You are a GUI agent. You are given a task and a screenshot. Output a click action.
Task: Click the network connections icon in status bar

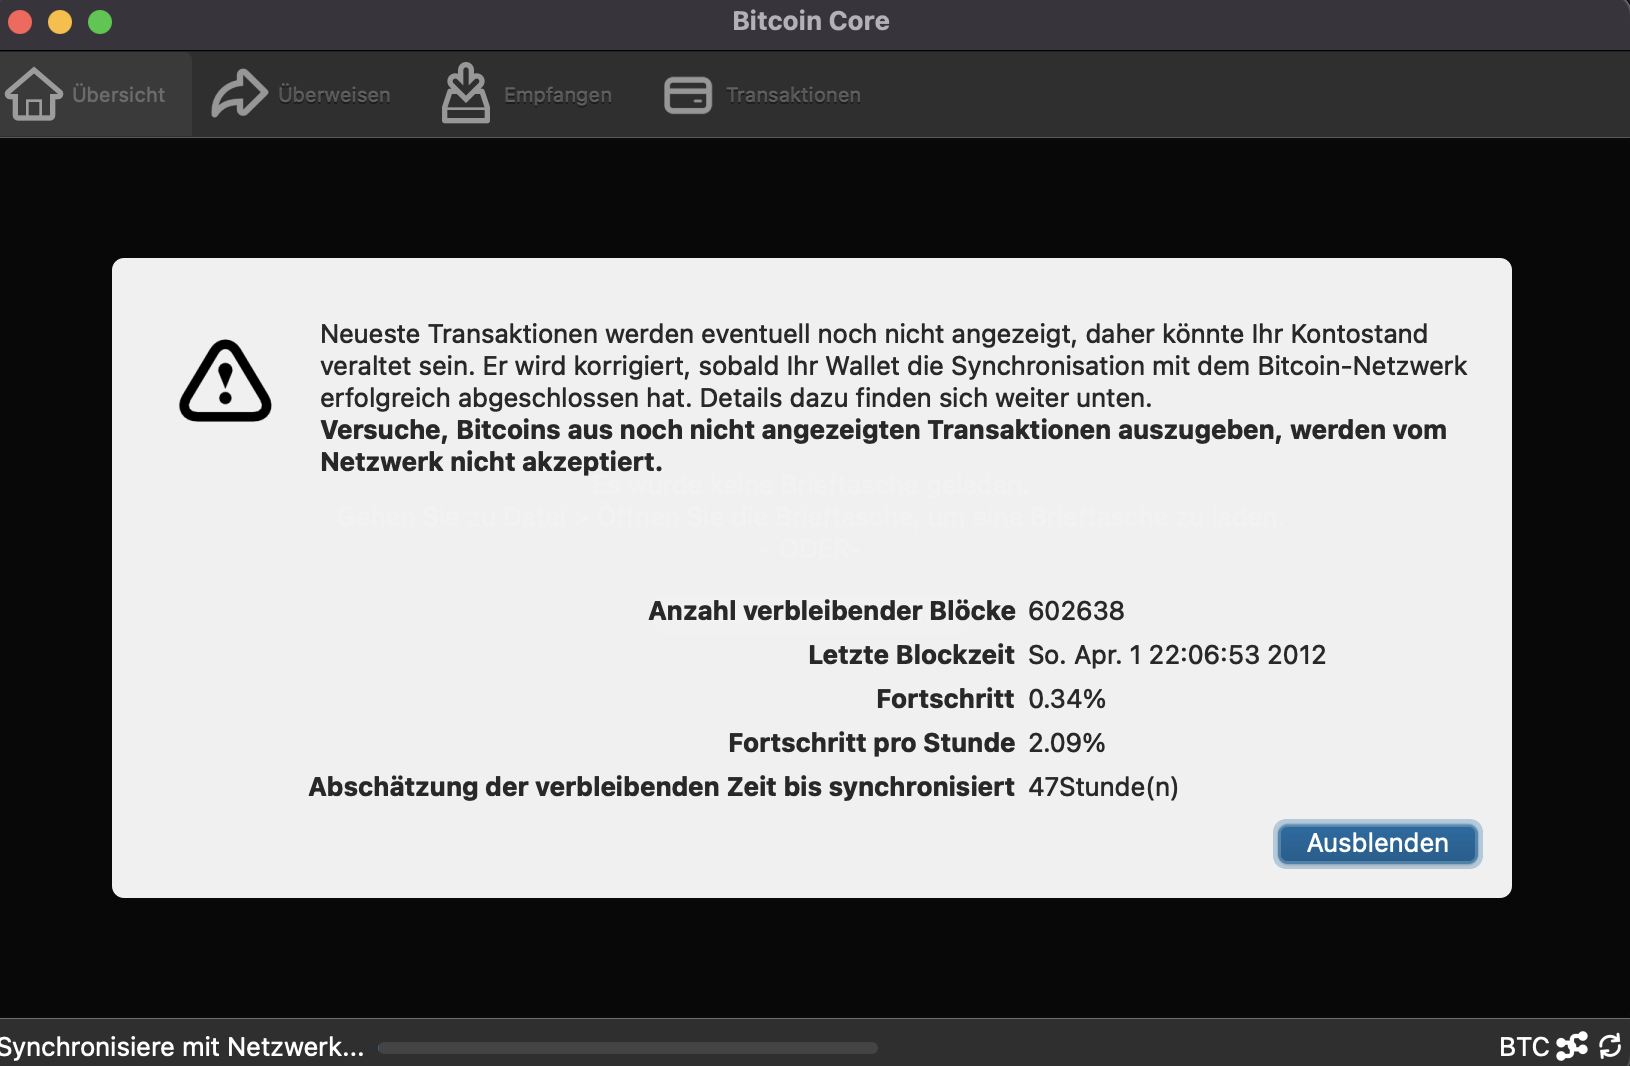click(x=1572, y=1046)
